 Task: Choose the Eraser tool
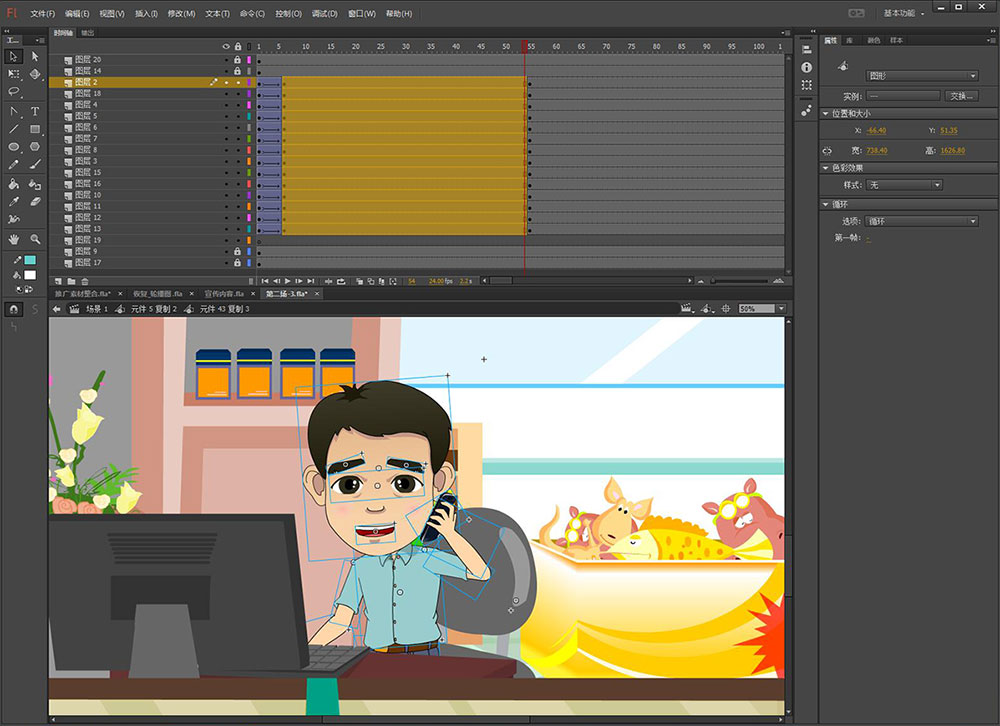35,201
